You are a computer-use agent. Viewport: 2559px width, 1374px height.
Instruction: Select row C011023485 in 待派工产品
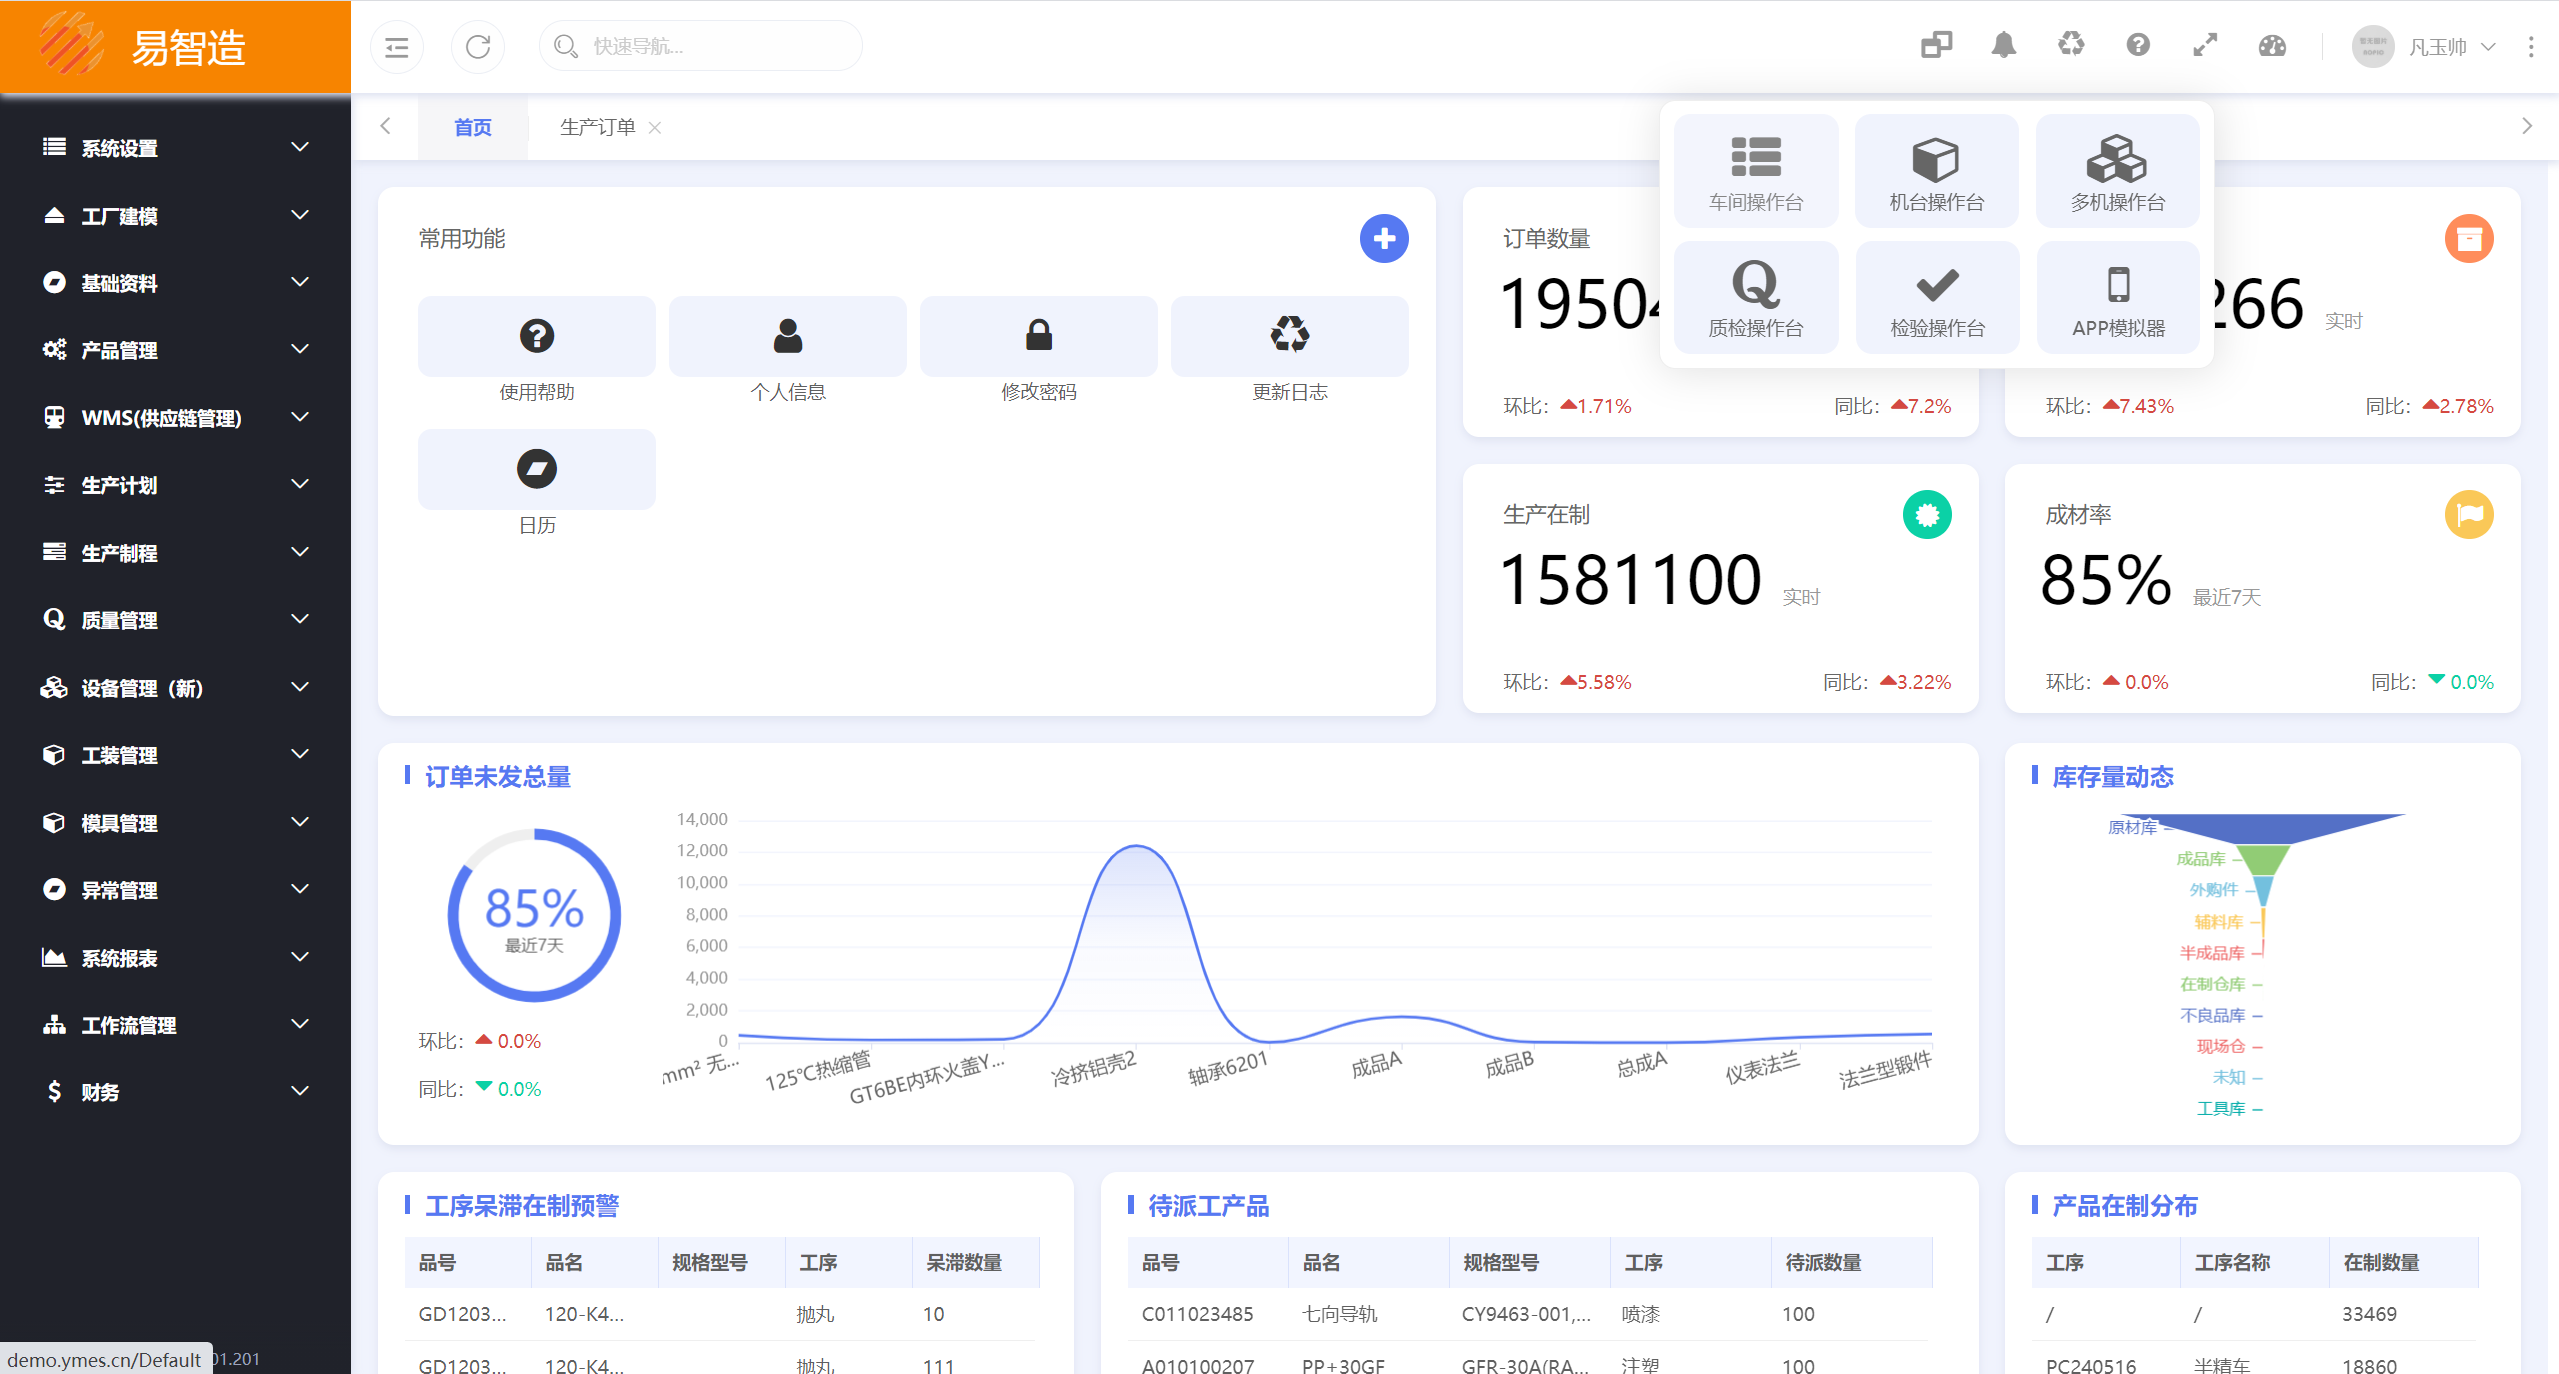1530,1314
